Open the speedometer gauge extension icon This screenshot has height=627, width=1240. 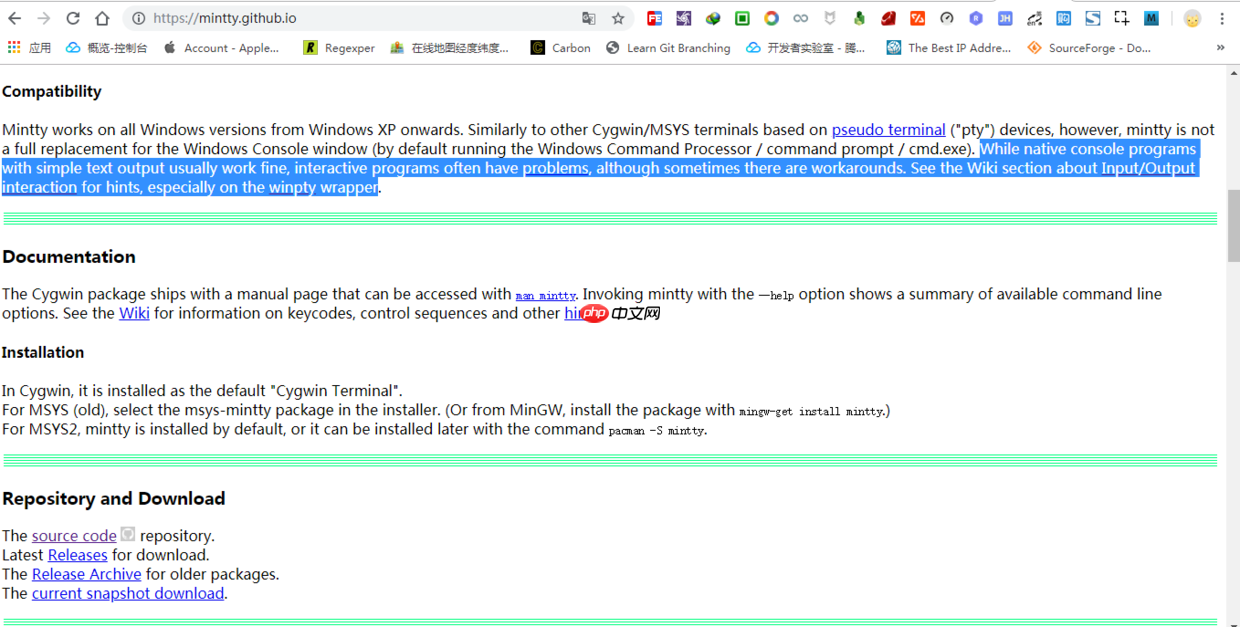click(946, 18)
